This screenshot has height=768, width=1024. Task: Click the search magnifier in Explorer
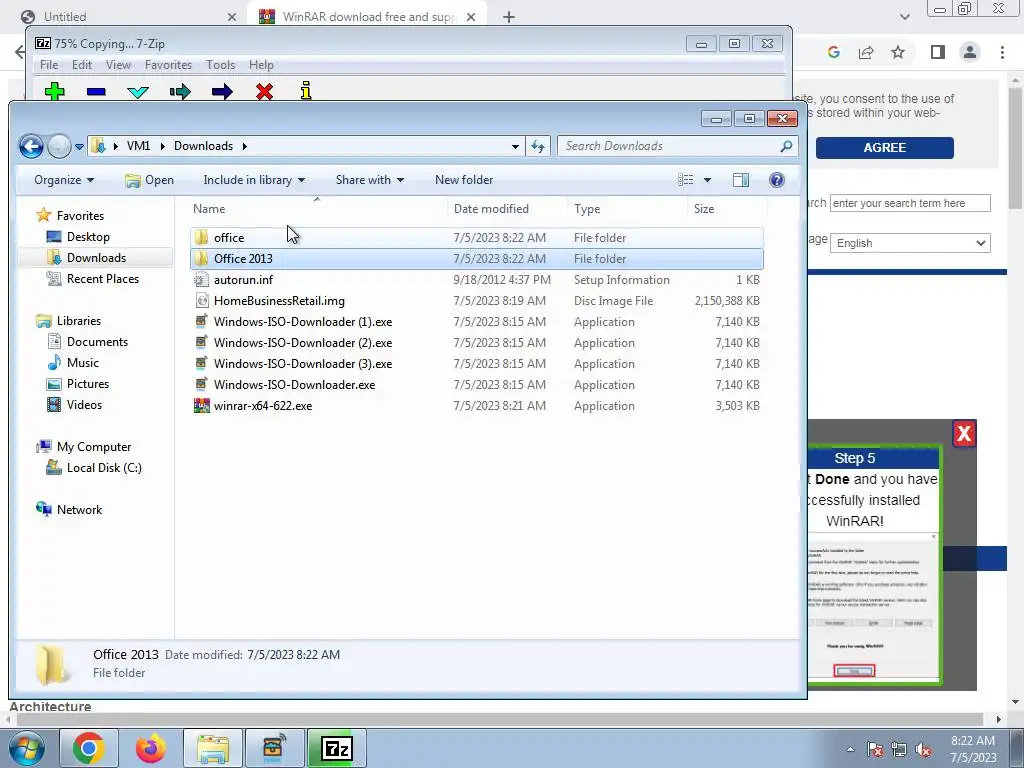[786, 146]
